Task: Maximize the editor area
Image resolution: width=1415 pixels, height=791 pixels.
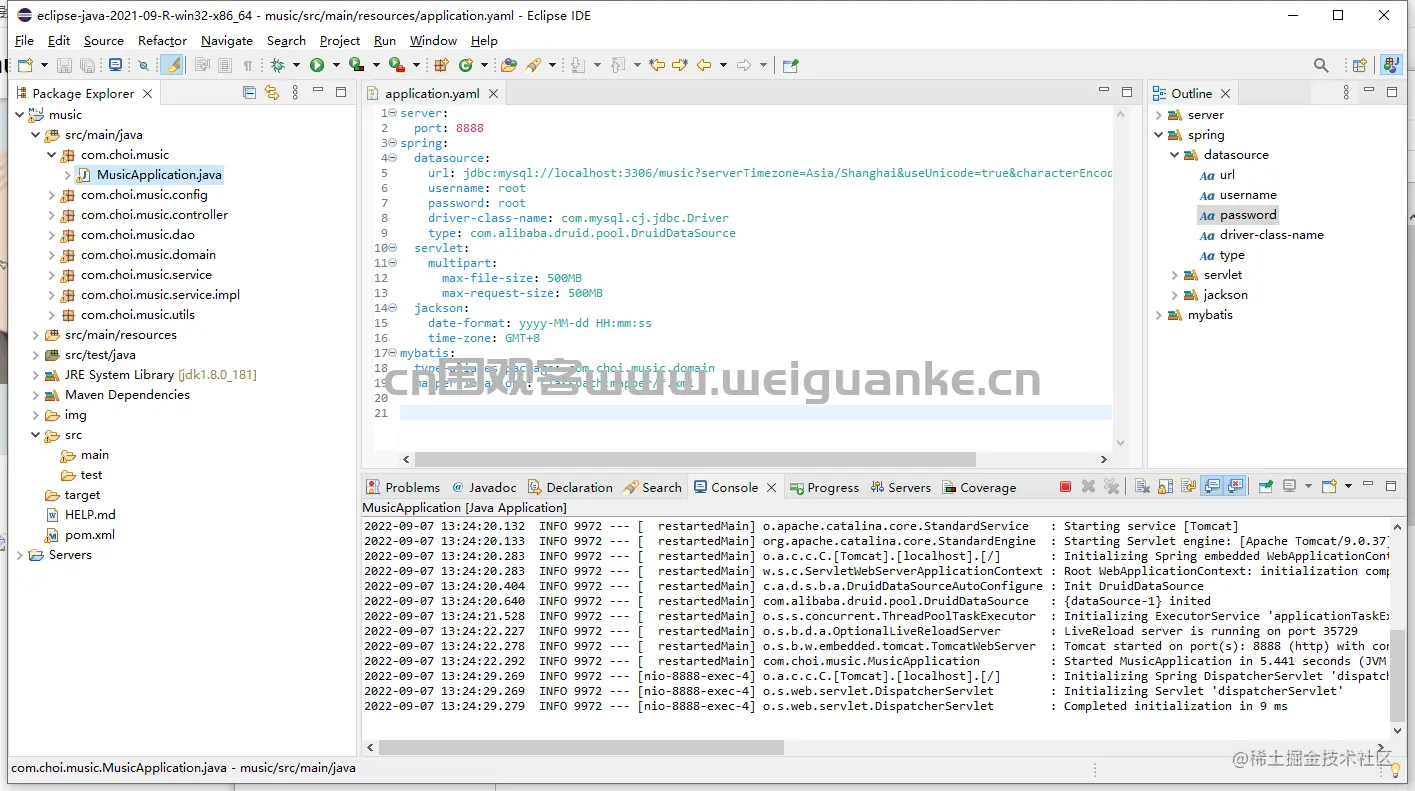Action: [x=1127, y=92]
